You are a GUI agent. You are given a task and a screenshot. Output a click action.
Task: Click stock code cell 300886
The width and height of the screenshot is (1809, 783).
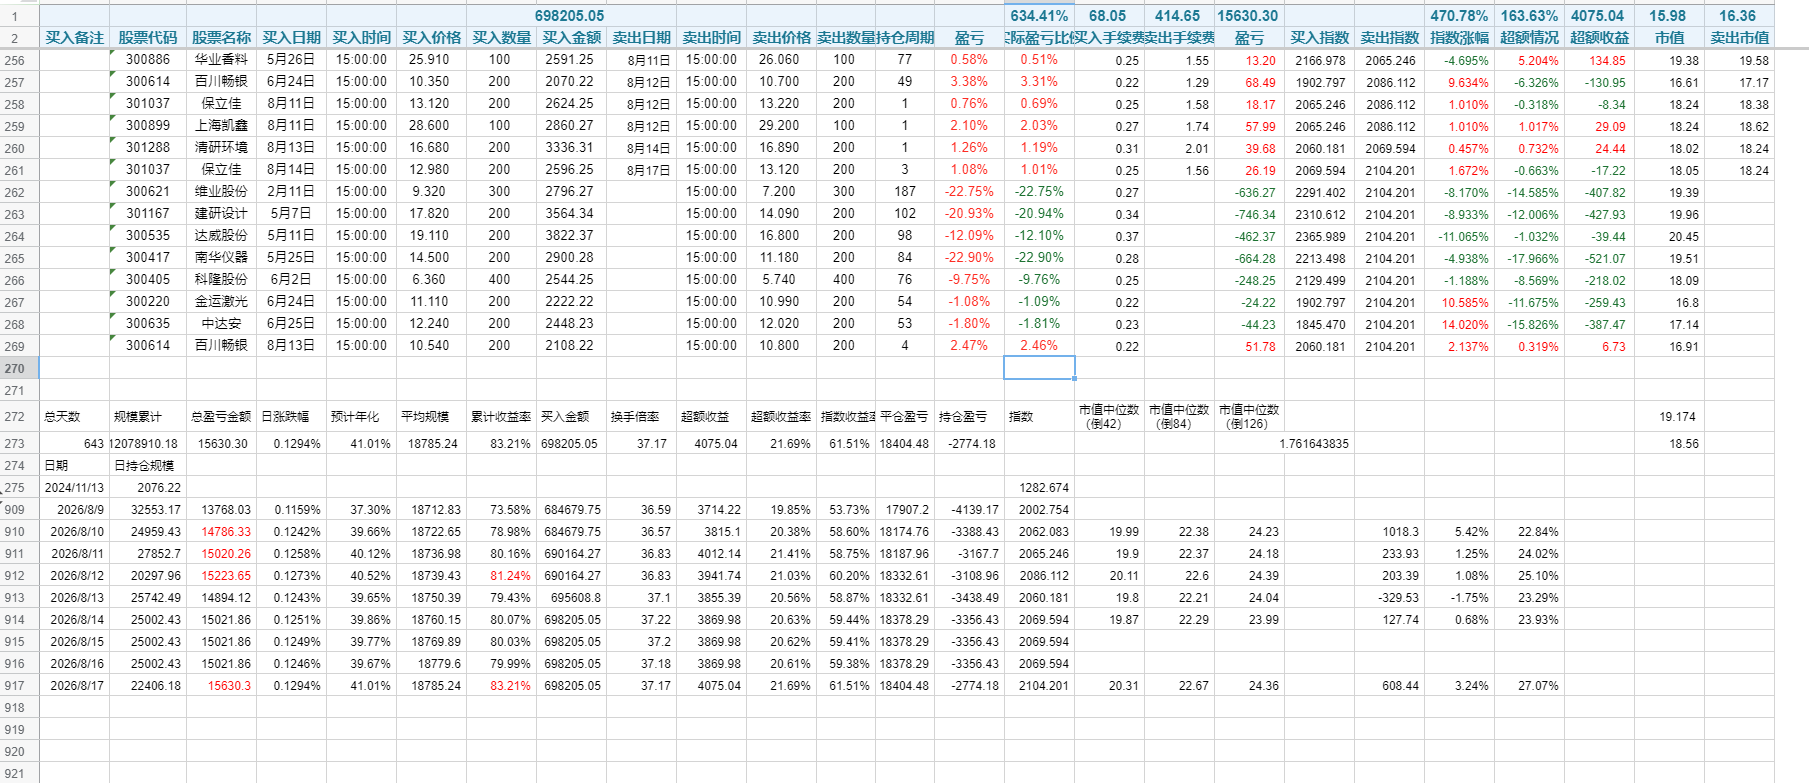148,60
